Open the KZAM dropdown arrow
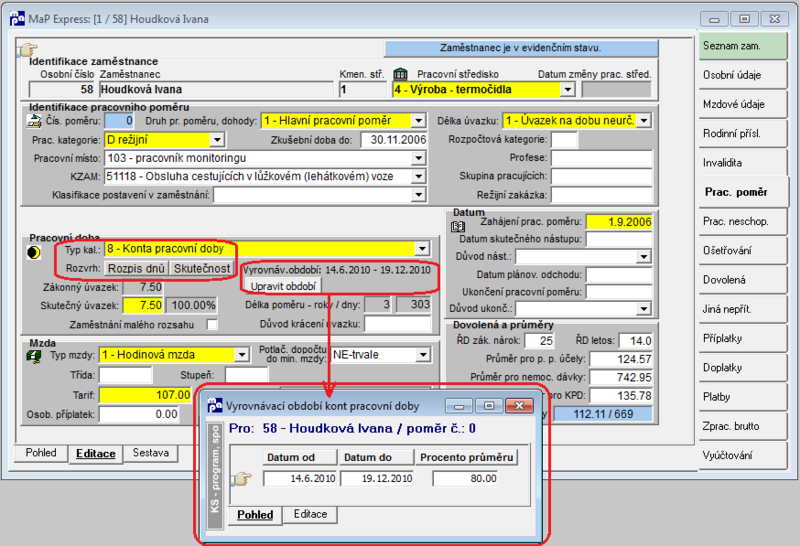 (418, 177)
